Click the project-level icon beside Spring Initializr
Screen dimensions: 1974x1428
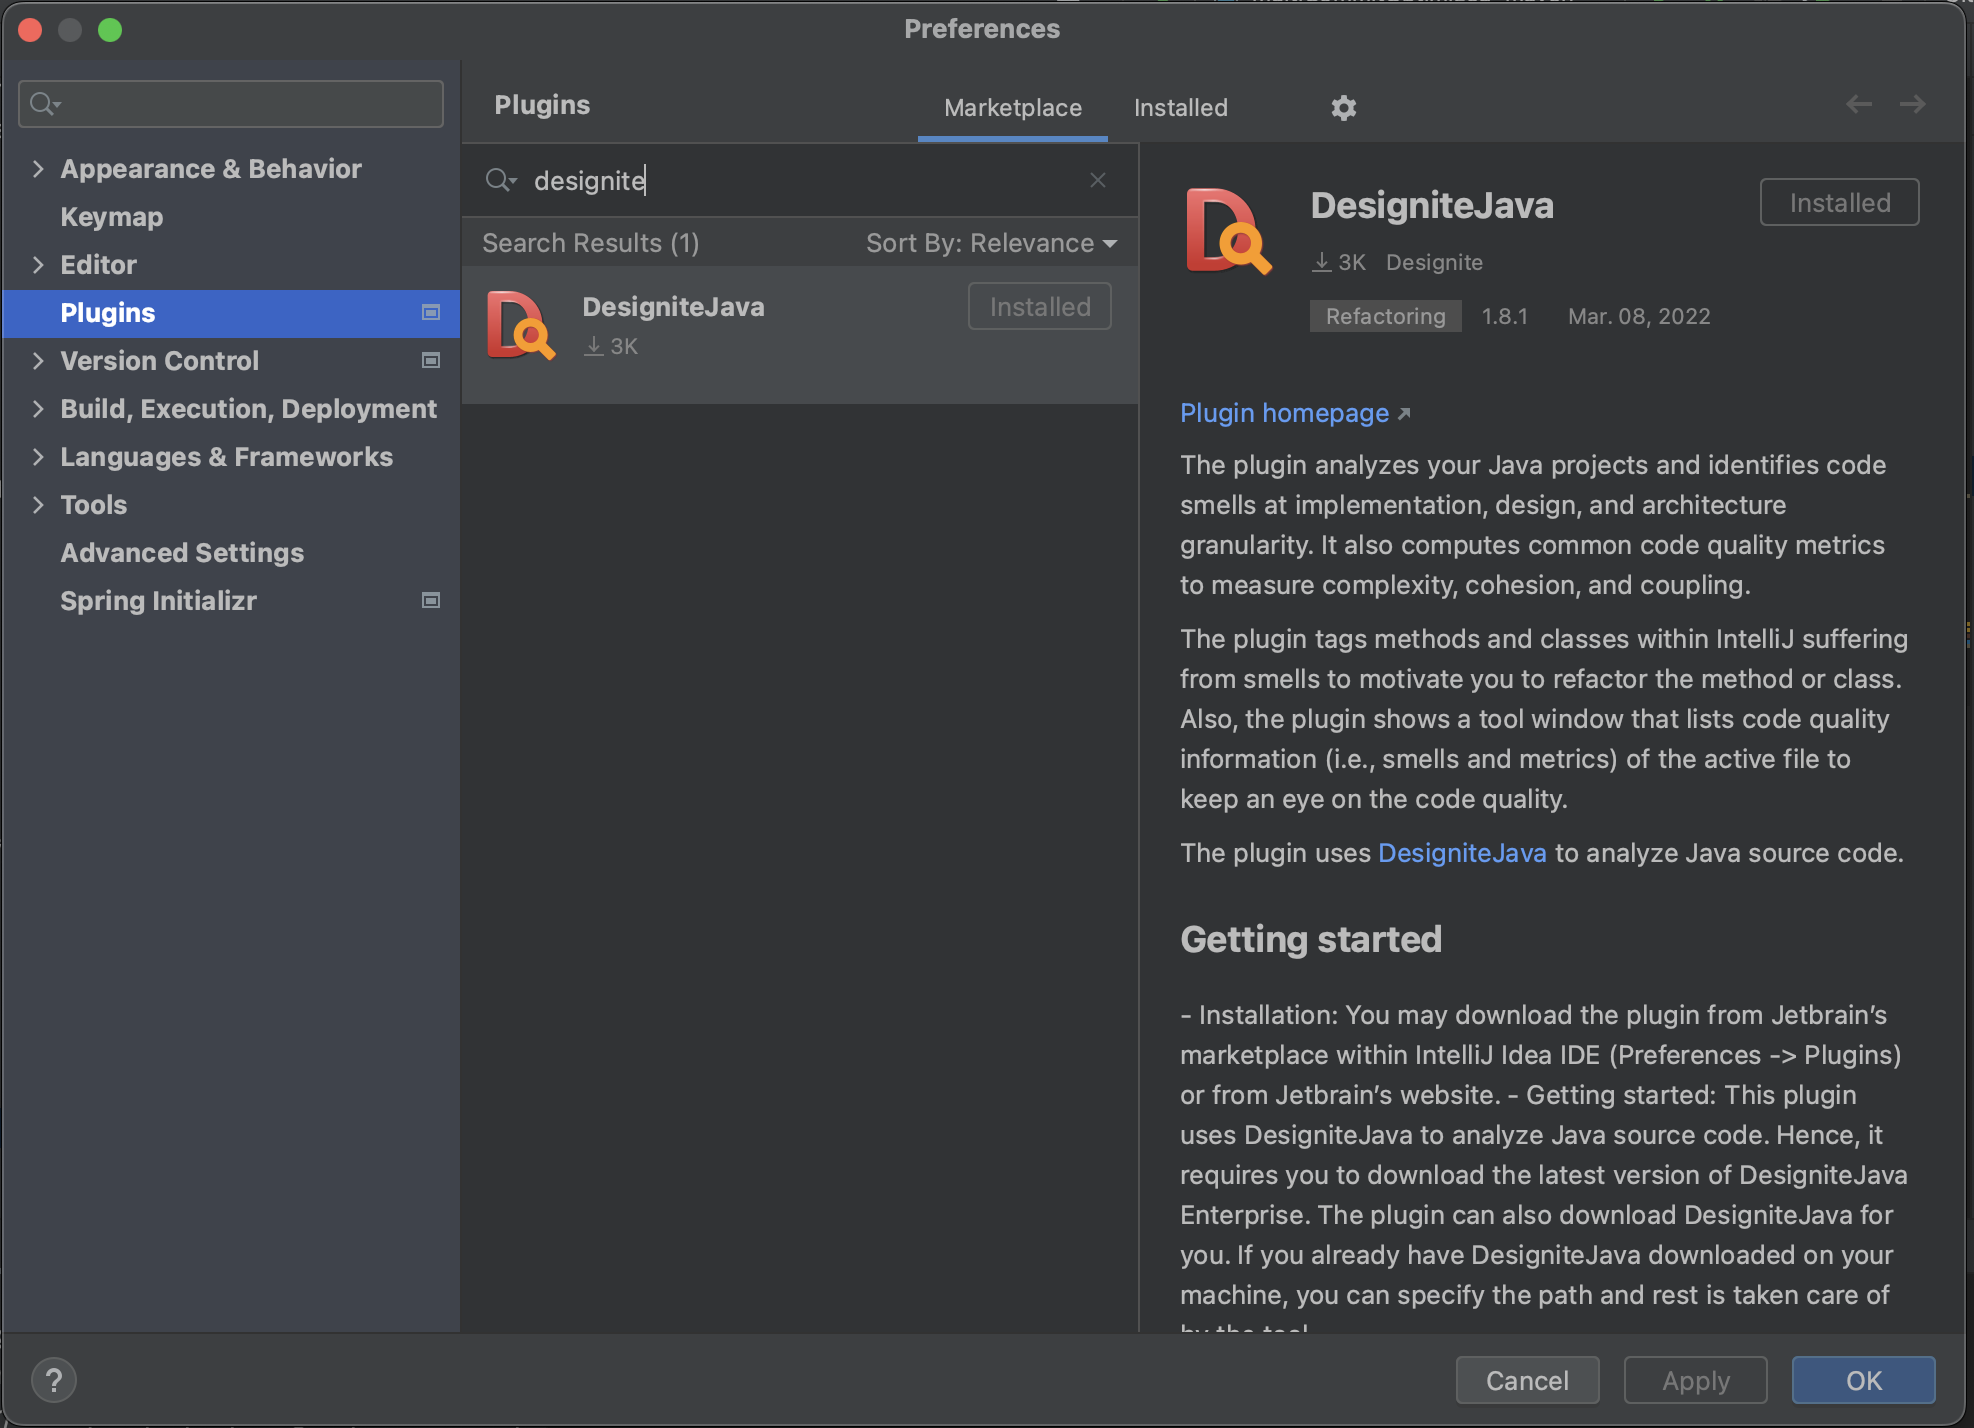(431, 601)
